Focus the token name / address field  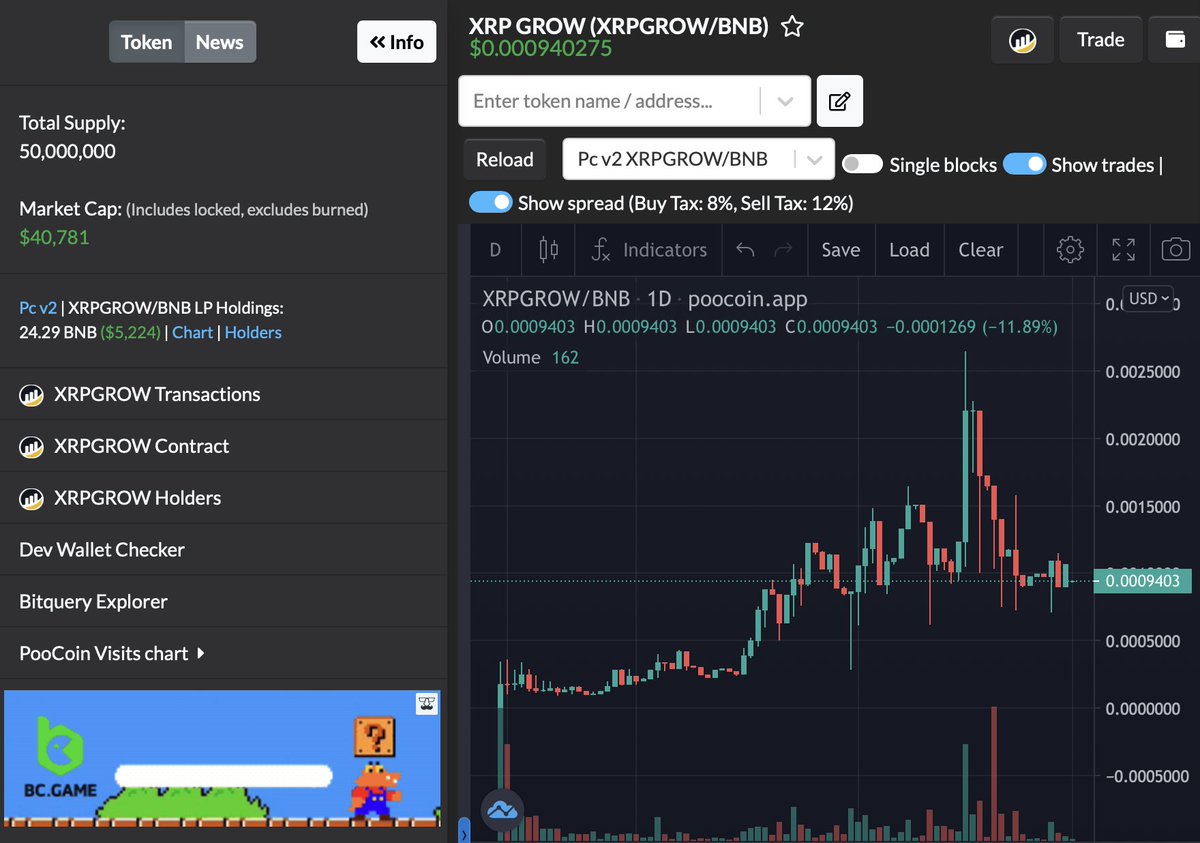610,101
